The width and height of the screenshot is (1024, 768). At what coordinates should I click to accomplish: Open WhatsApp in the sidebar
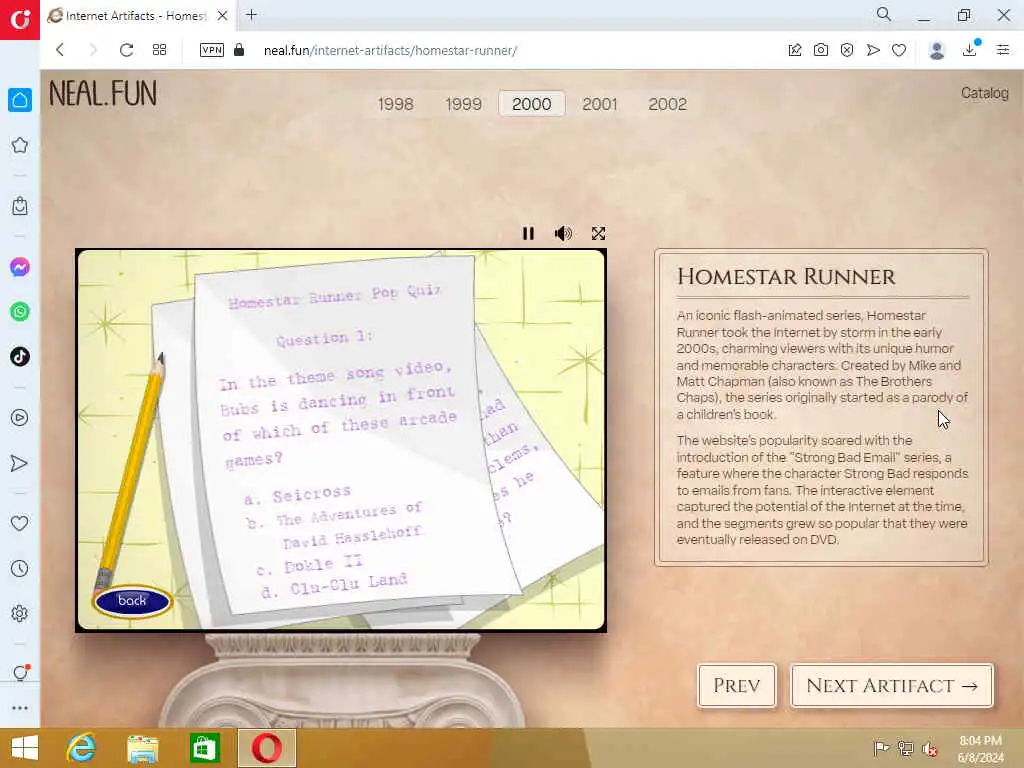click(20, 312)
